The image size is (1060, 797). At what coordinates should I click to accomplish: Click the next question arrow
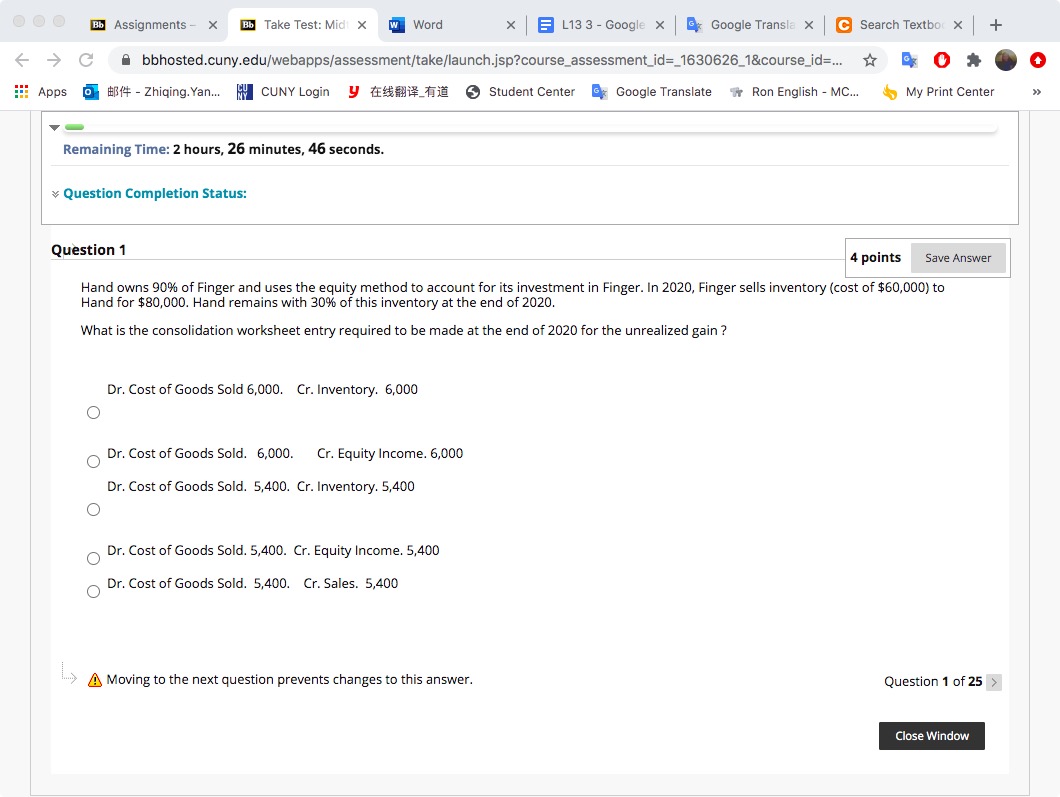click(994, 681)
